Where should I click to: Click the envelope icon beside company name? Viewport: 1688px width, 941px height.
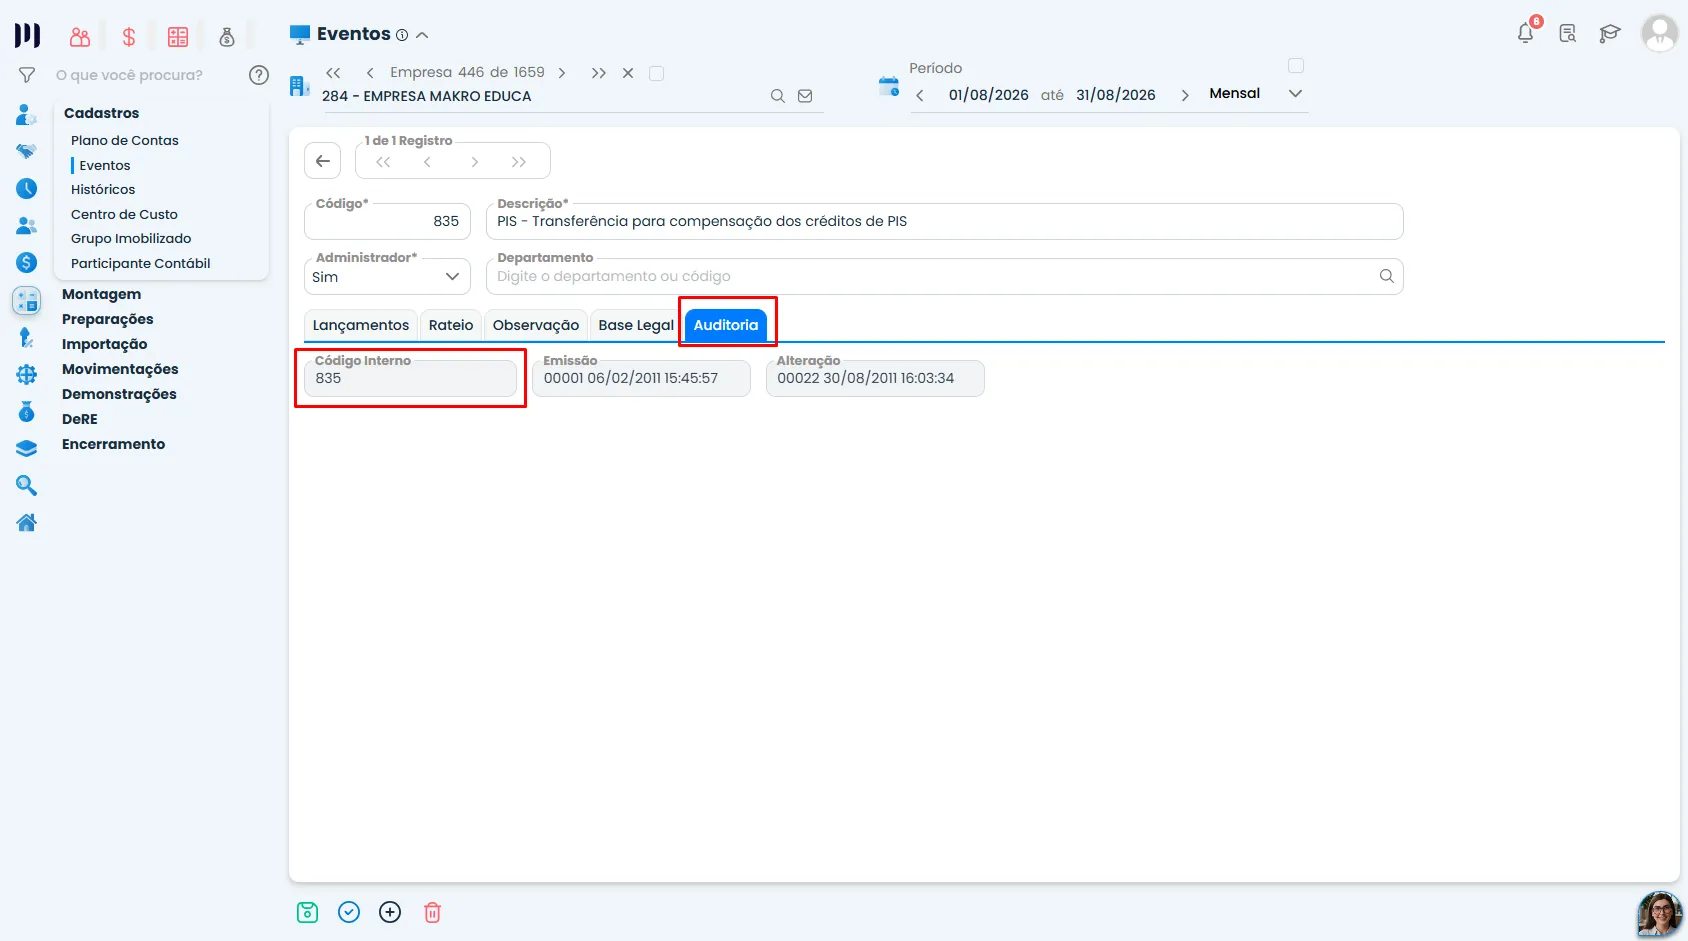click(805, 96)
